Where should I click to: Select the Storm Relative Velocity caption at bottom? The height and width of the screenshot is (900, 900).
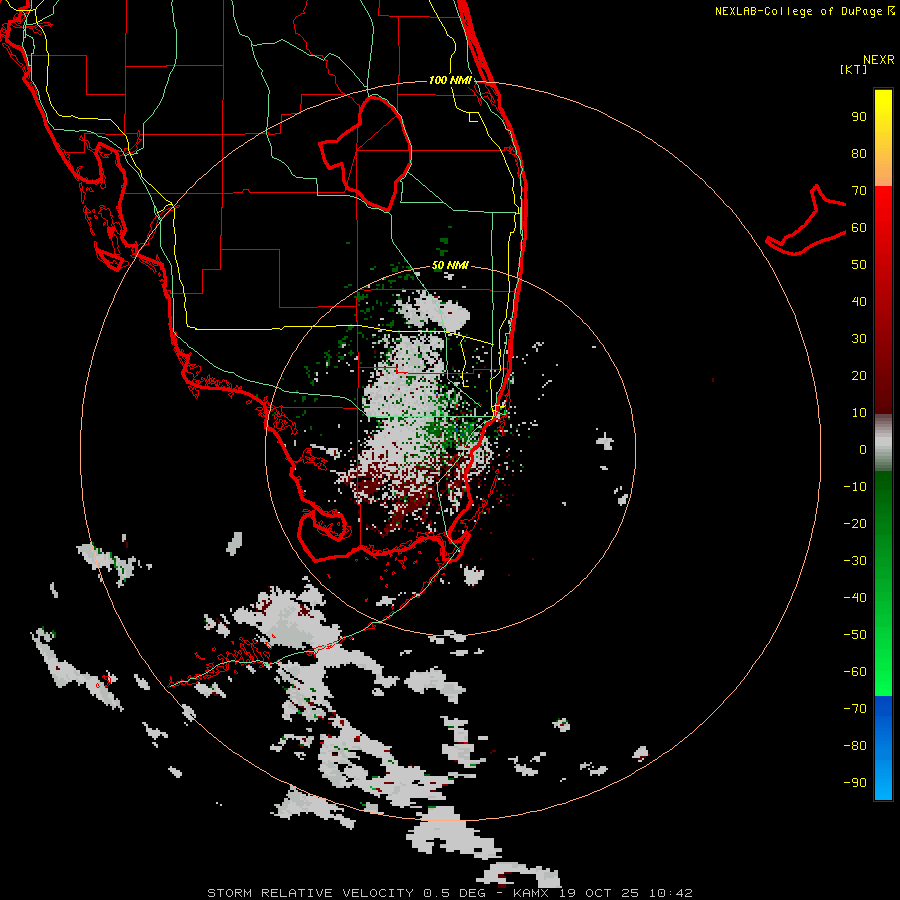(x=449, y=893)
